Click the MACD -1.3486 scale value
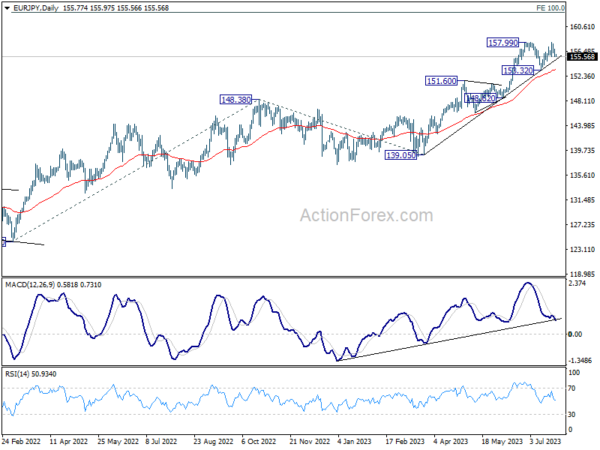The height and width of the screenshot is (450, 600). (580, 360)
